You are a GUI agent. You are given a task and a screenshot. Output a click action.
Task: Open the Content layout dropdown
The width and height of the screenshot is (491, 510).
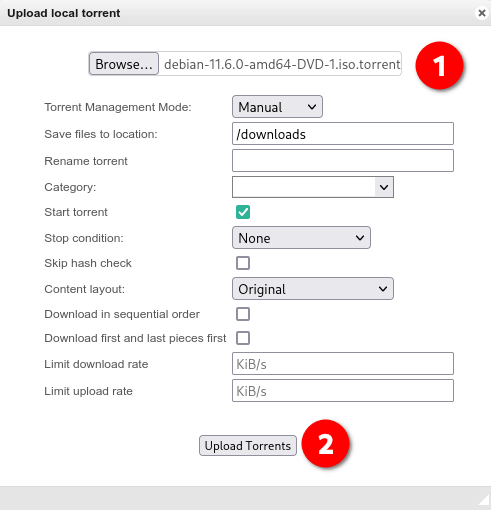(313, 289)
